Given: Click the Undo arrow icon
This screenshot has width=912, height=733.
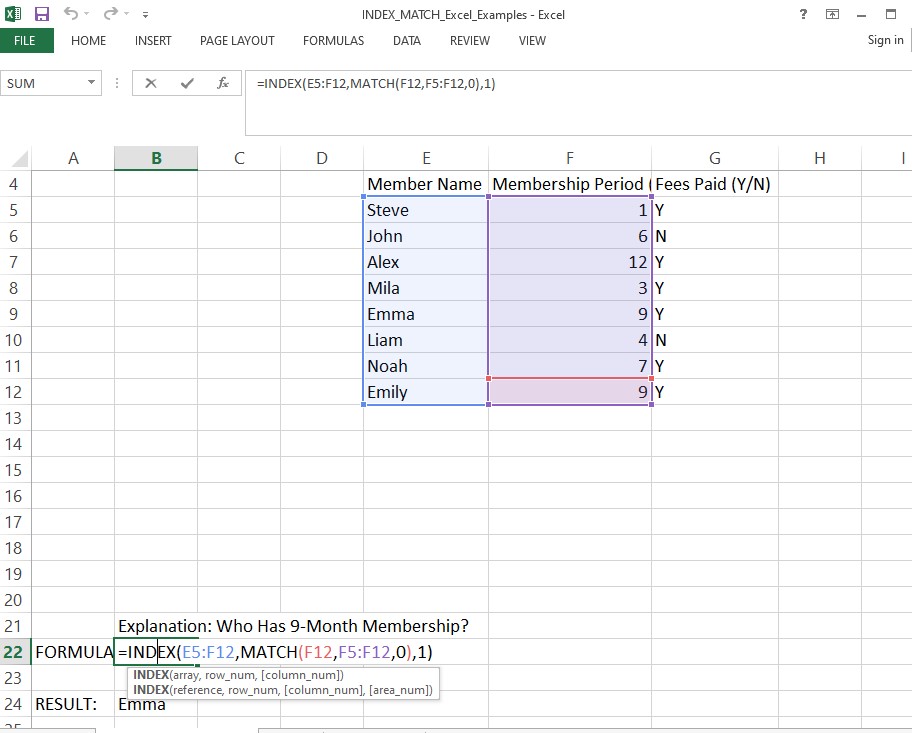Looking at the screenshot, I should 71,14.
